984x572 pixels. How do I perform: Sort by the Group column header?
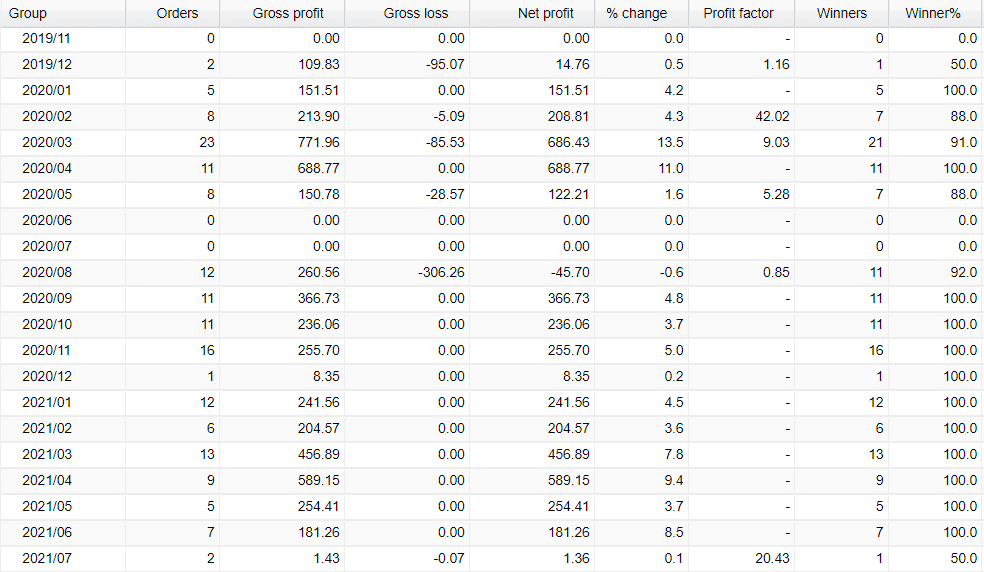pos(63,13)
